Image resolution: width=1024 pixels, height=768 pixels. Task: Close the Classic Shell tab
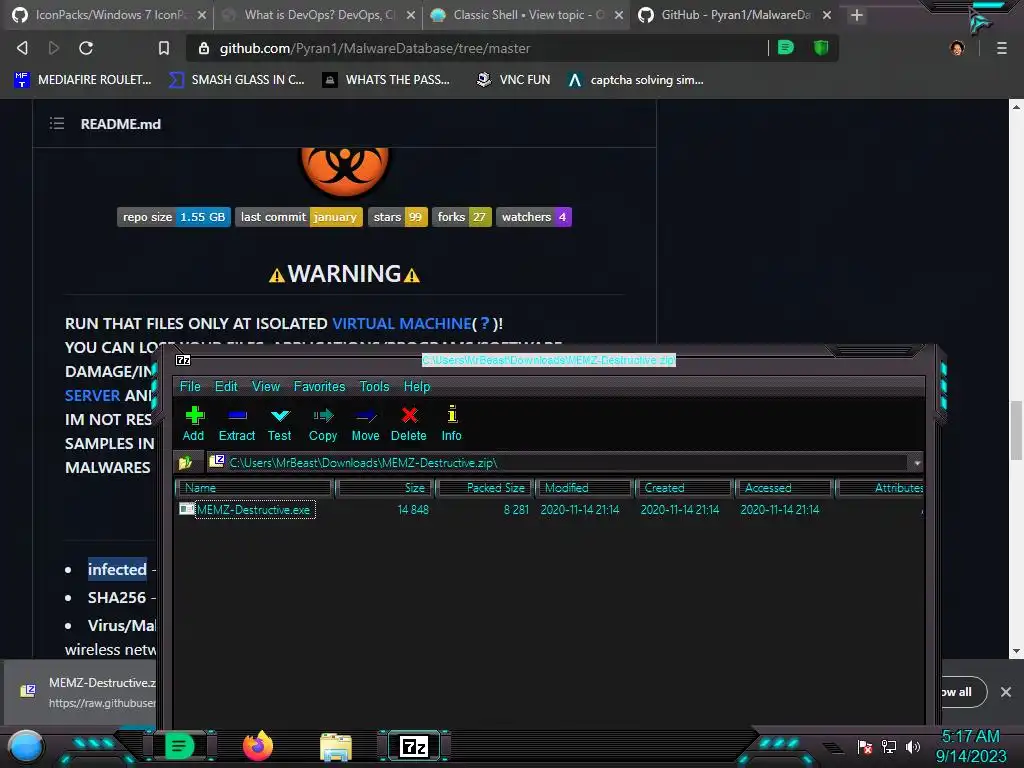pyautogui.click(x=618, y=15)
